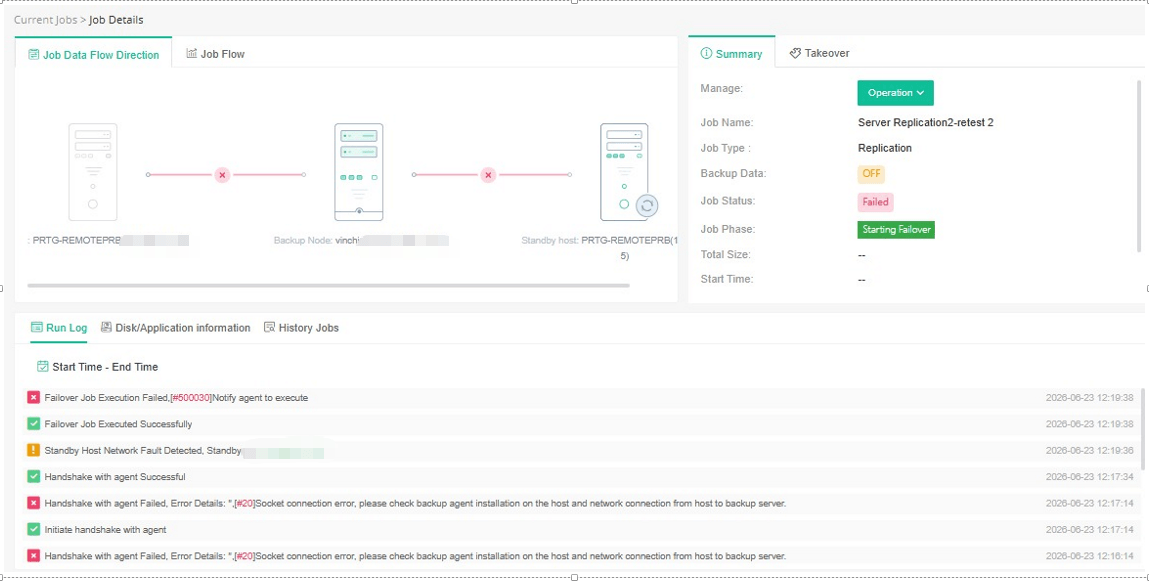The image size is (1149, 581).
Task: Click the Summary info icon
Action: [x=706, y=53]
